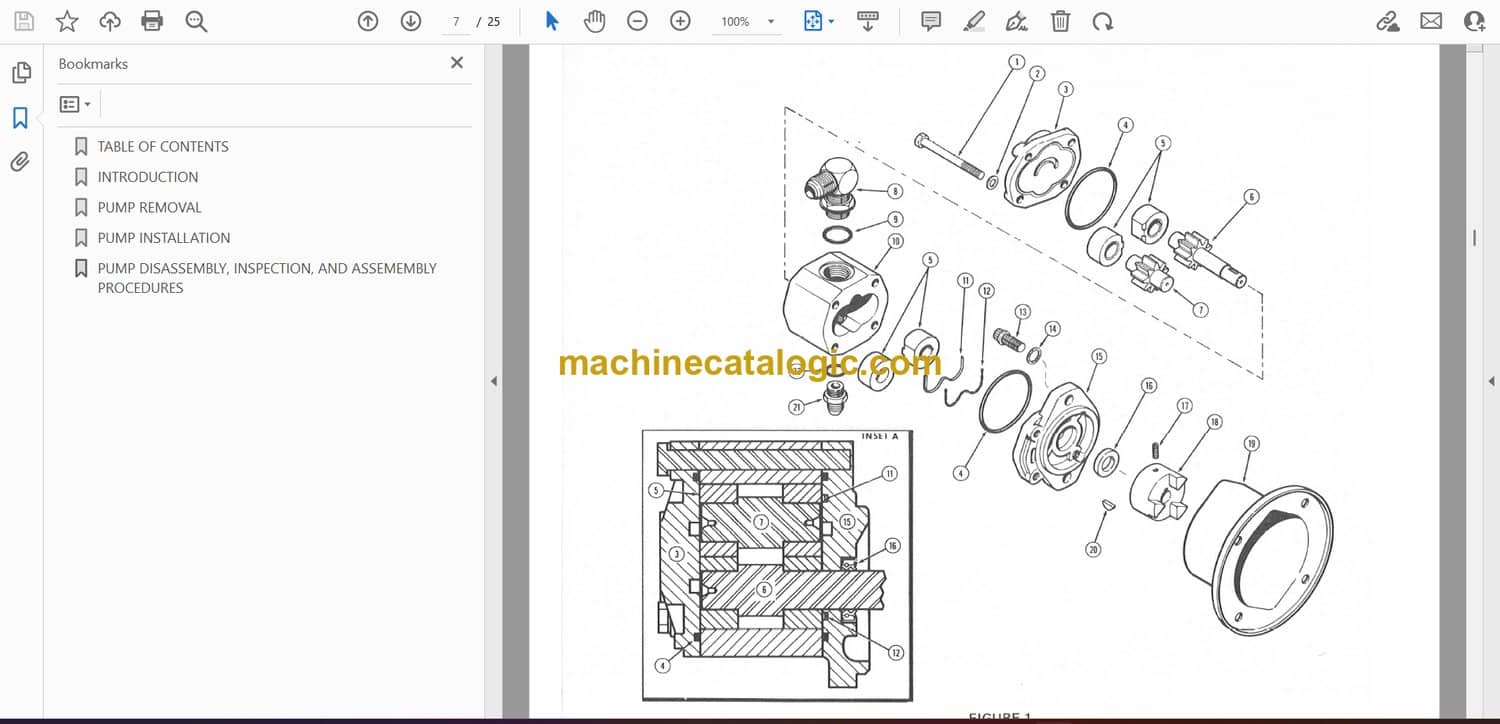Viewport: 1500px width, 724px height.
Task: Select the highlight text tool
Action: (x=974, y=21)
